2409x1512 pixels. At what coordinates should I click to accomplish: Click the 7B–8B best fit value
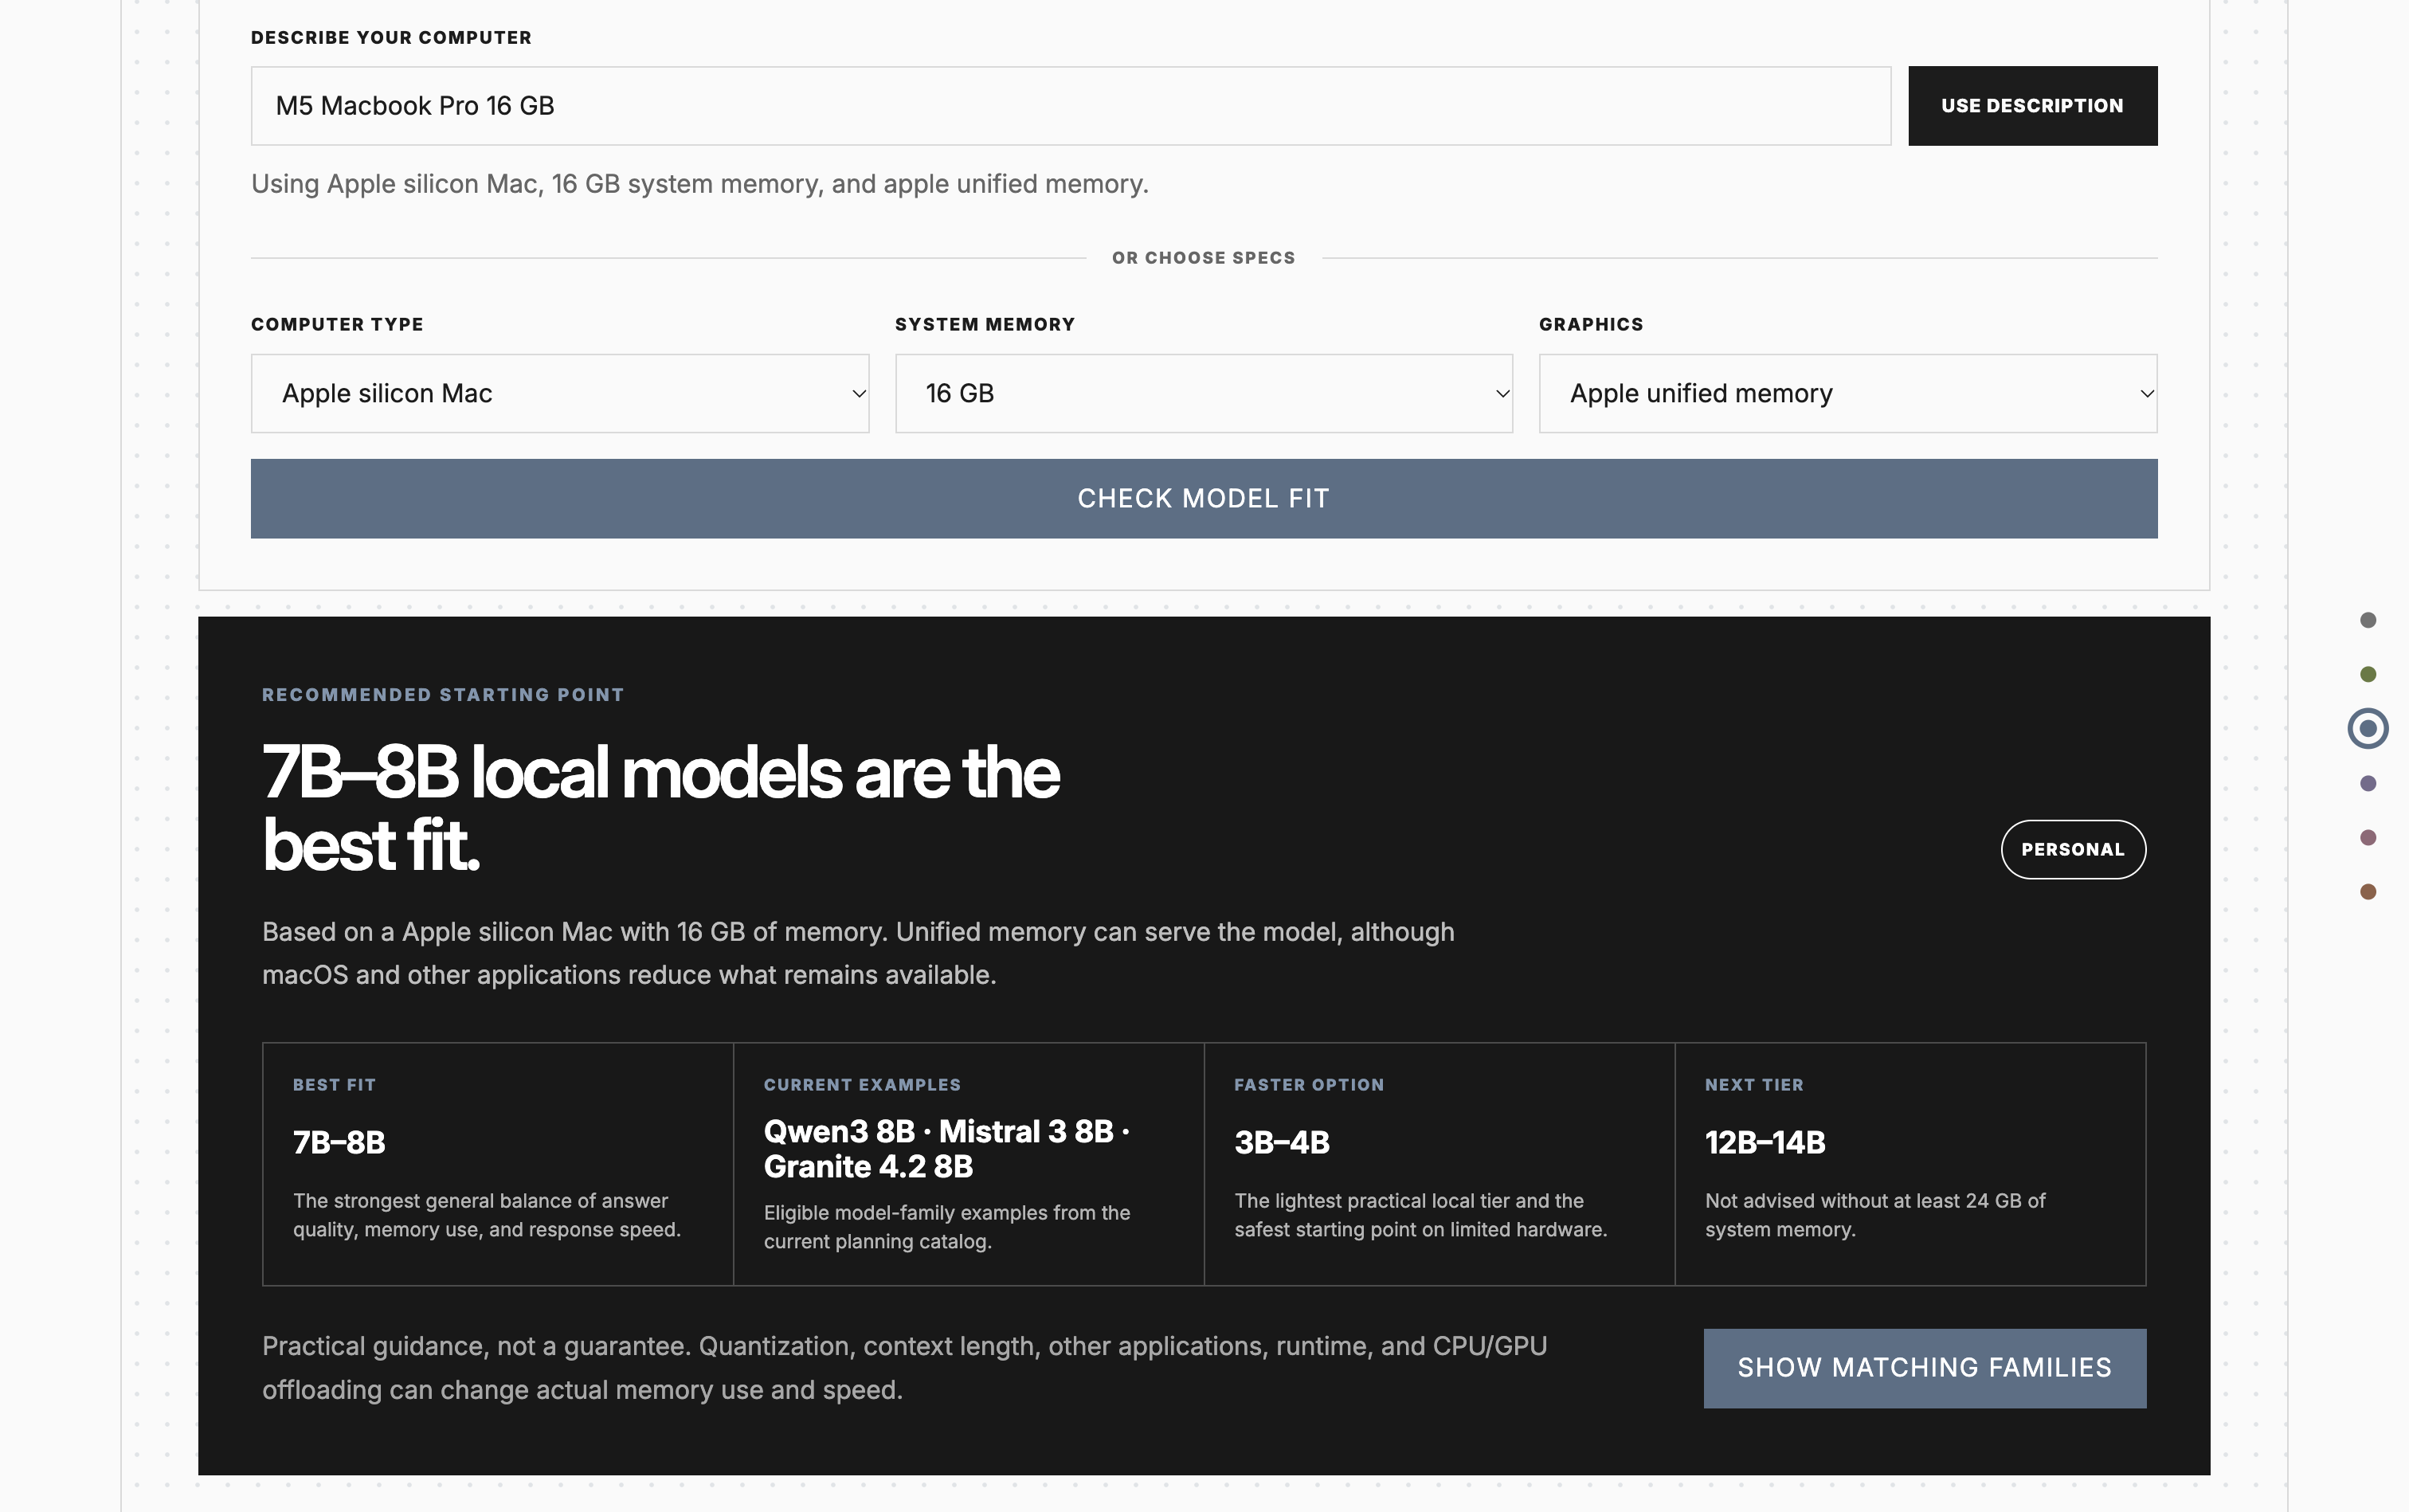click(x=339, y=1142)
